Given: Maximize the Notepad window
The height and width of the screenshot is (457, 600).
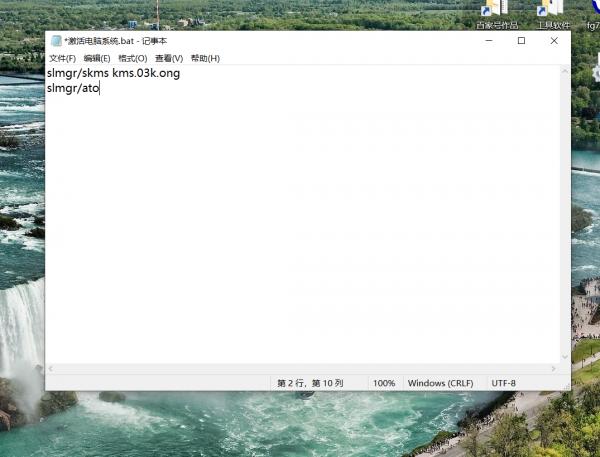Looking at the screenshot, I should pyautogui.click(x=521, y=41).
